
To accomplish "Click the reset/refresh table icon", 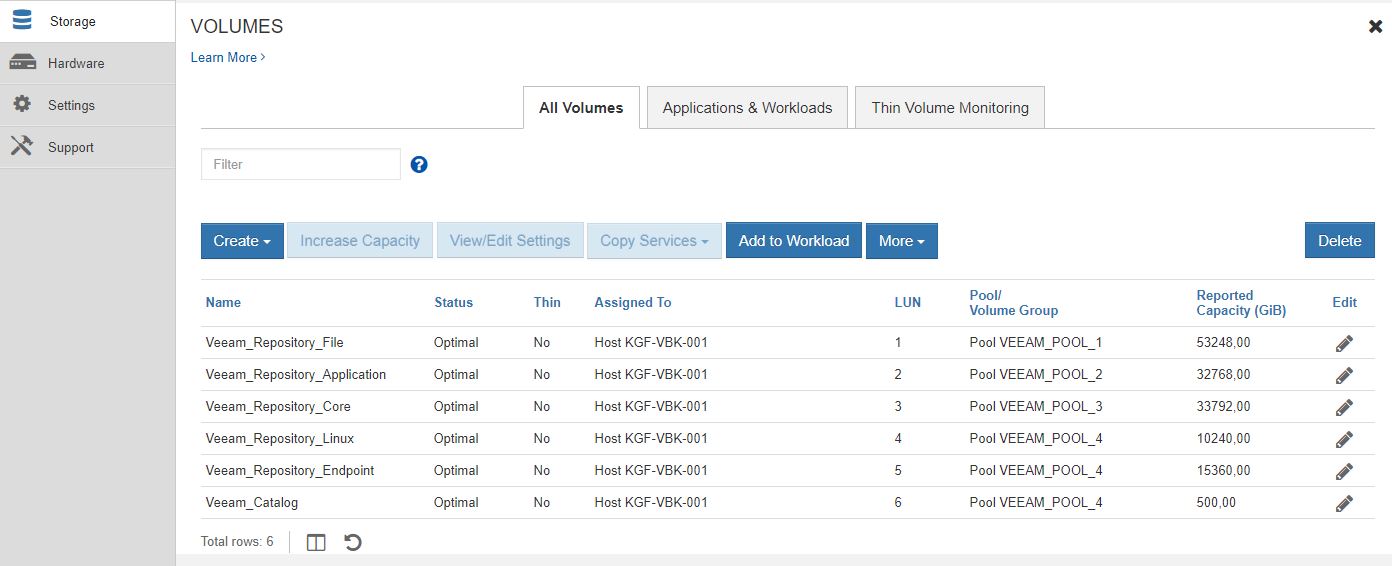I will click(x=353, y=542).
